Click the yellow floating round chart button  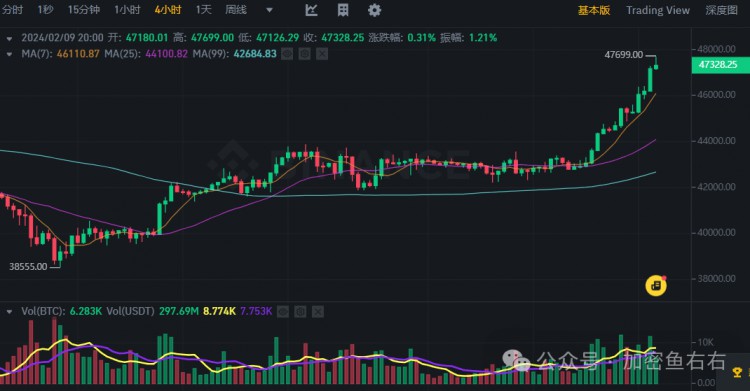(x=656, y=286)
